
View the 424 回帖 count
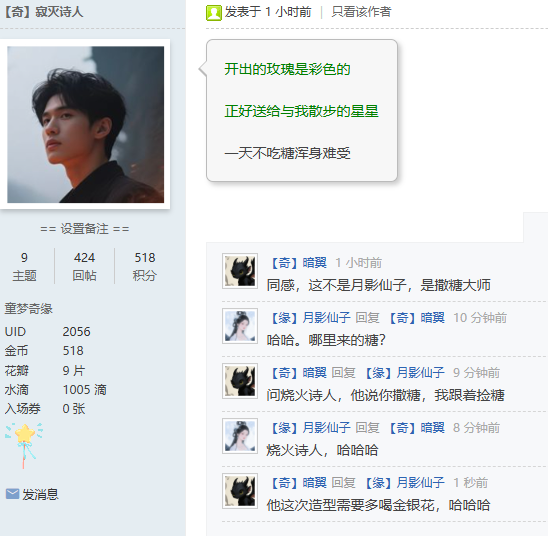(84, 266)
